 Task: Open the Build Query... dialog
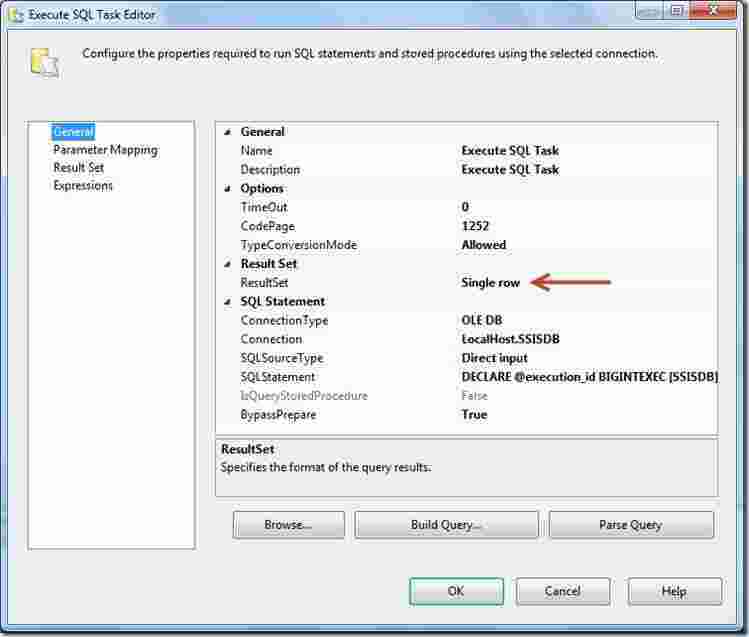(446, 525)
